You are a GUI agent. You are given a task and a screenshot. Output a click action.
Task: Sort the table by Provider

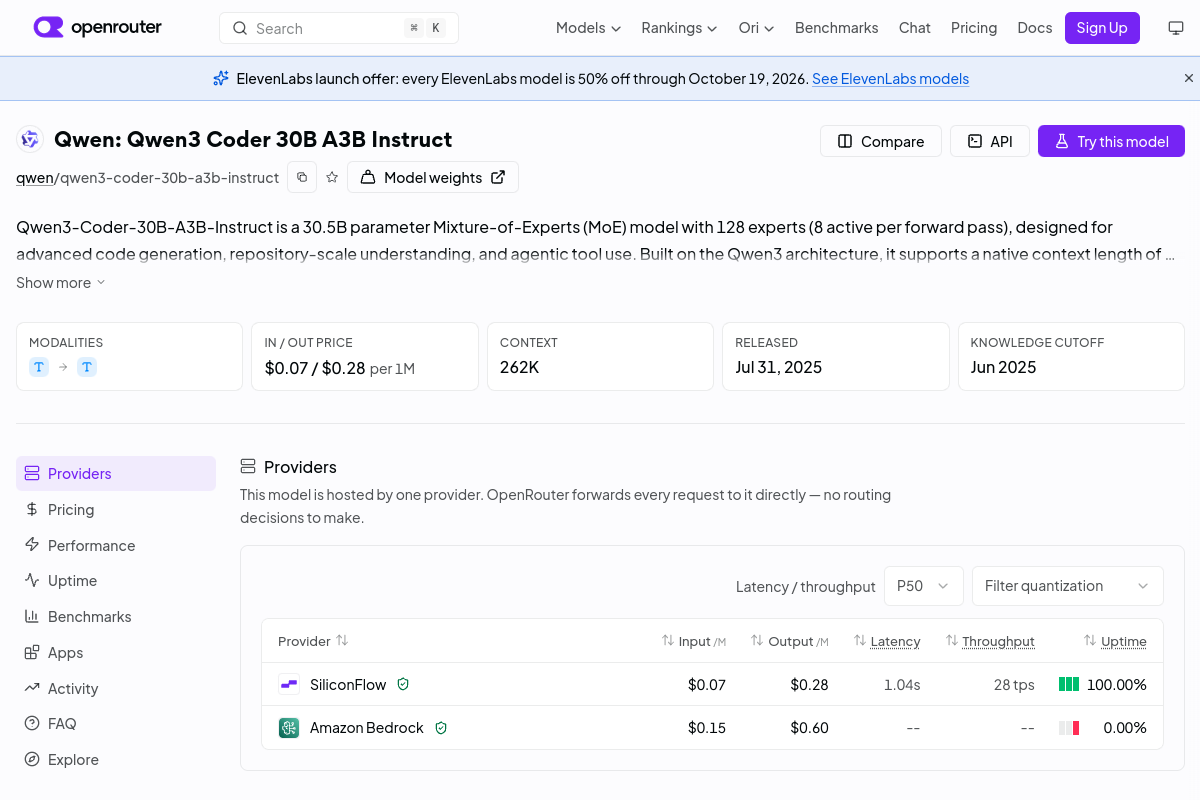point(313,641)
